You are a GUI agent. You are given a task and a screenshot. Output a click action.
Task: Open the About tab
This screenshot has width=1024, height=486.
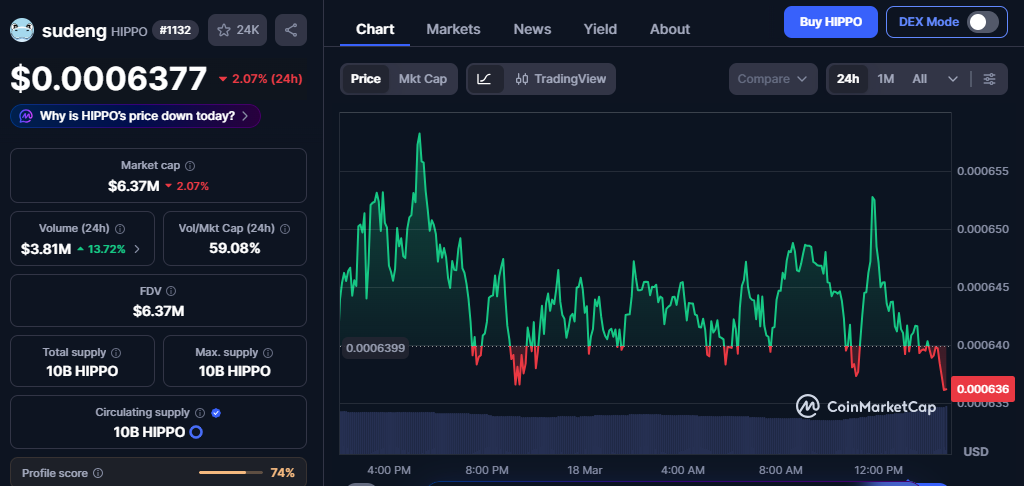(x=670, y=29)
